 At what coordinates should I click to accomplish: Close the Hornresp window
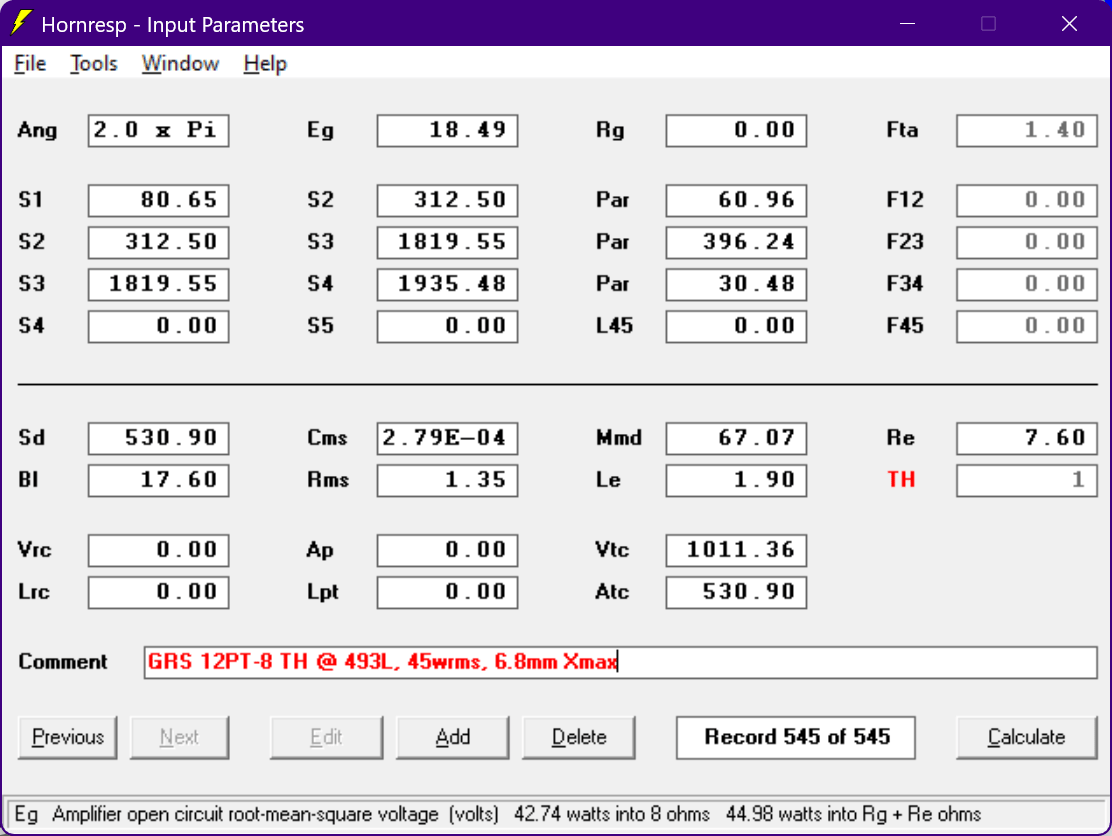[x=1069, y=23]
